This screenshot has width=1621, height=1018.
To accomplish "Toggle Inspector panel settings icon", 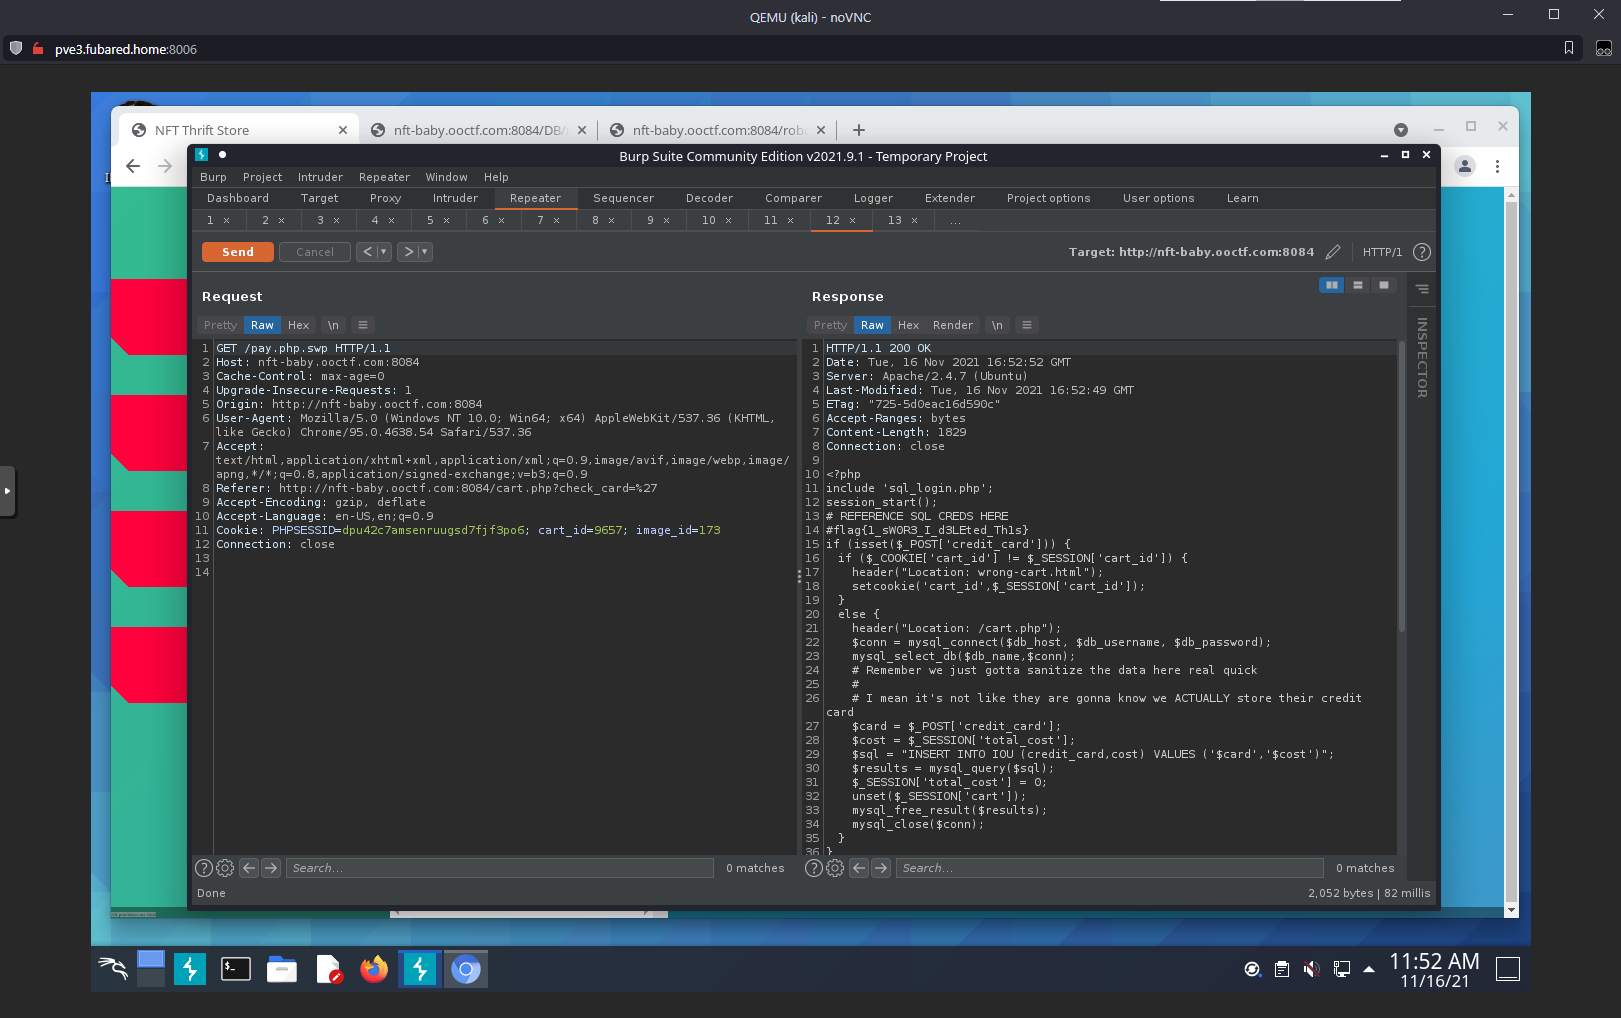I will pyautogui.click(x=1422, y=289).
